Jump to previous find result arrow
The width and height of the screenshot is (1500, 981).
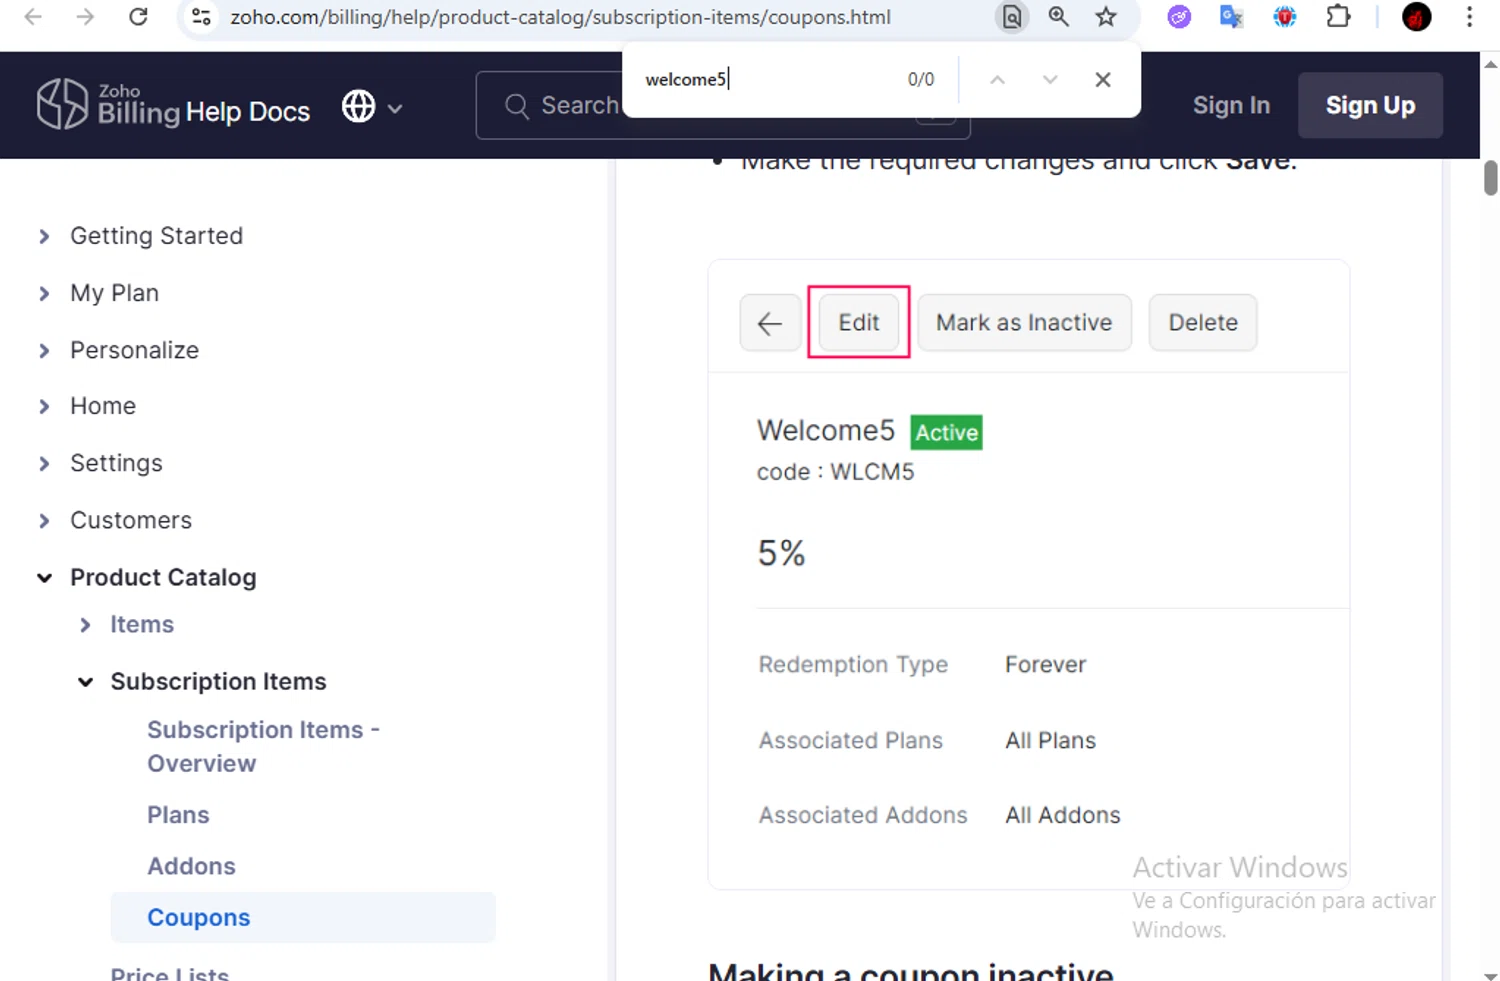[997, 80]
